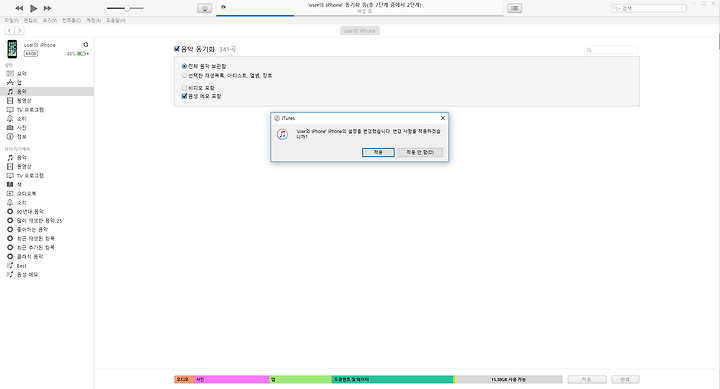Click the 완료 button at bottom right
720x389 pixels.
pos(625,379)
